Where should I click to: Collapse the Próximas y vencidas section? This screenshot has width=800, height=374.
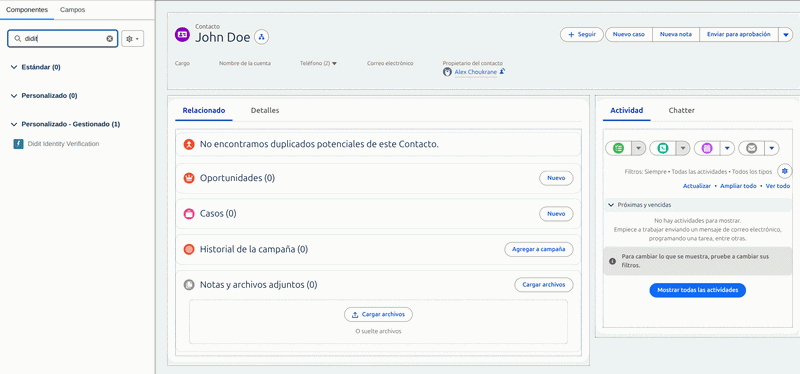pyautogui.click(x=611, y=205)
